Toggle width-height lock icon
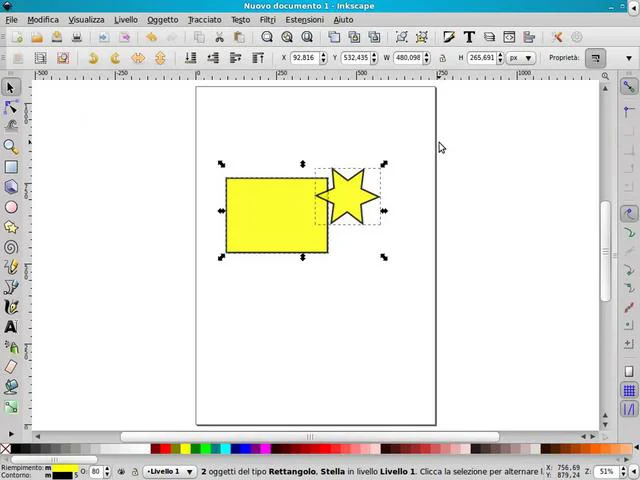This screenshot has height=480, width=640. 442,58
